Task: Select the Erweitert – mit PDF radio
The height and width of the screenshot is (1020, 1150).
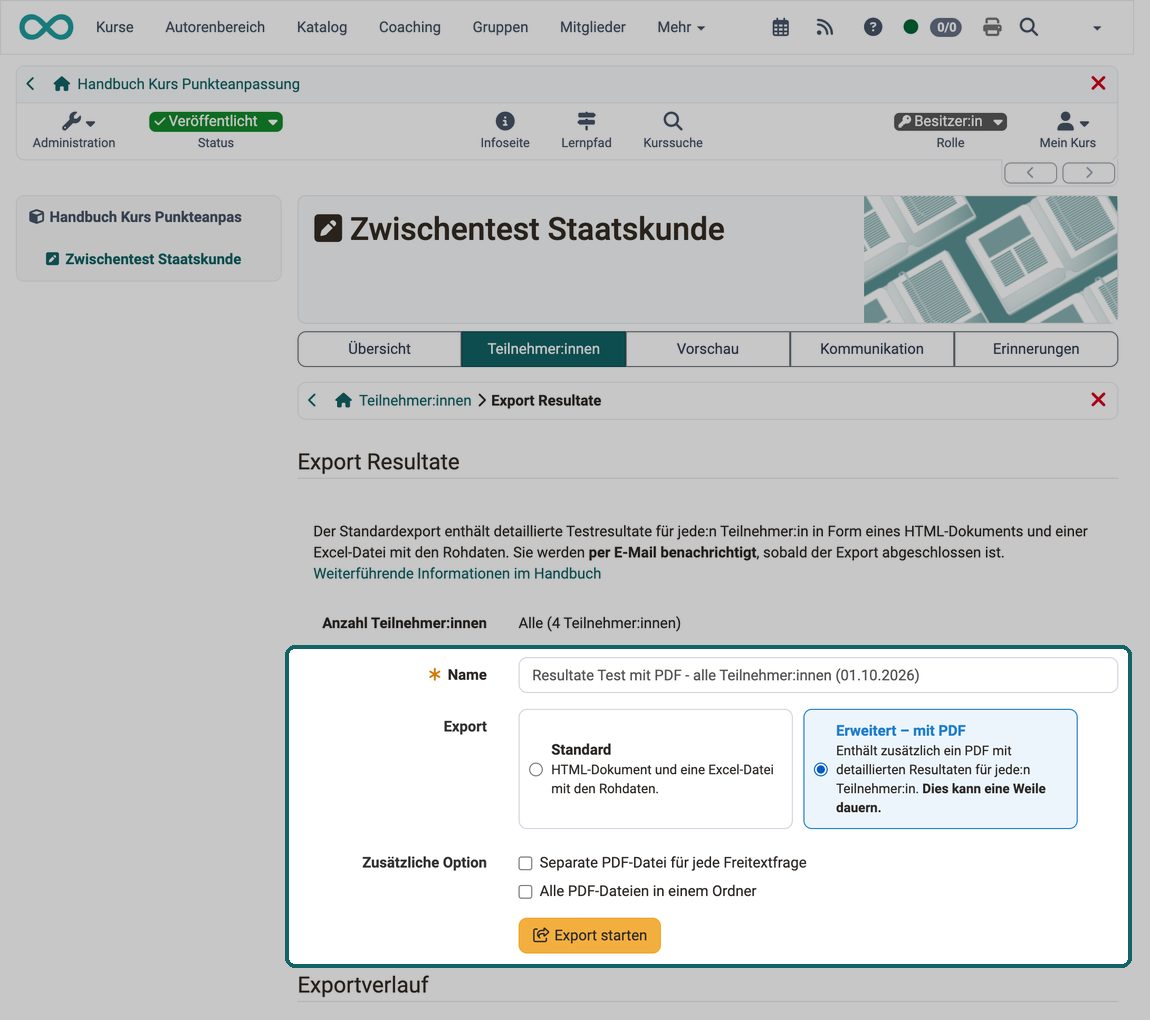Action: click(x=821, y=769)
